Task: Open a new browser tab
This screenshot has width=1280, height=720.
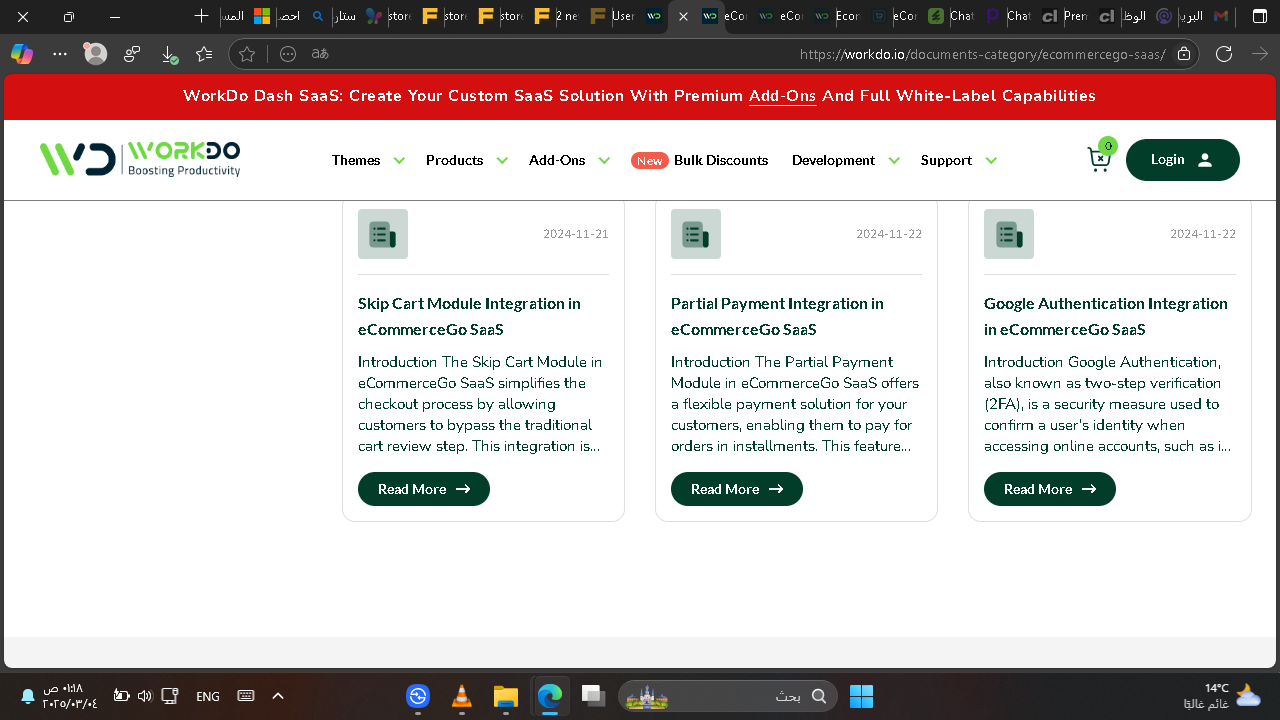Action: point(202,16)
